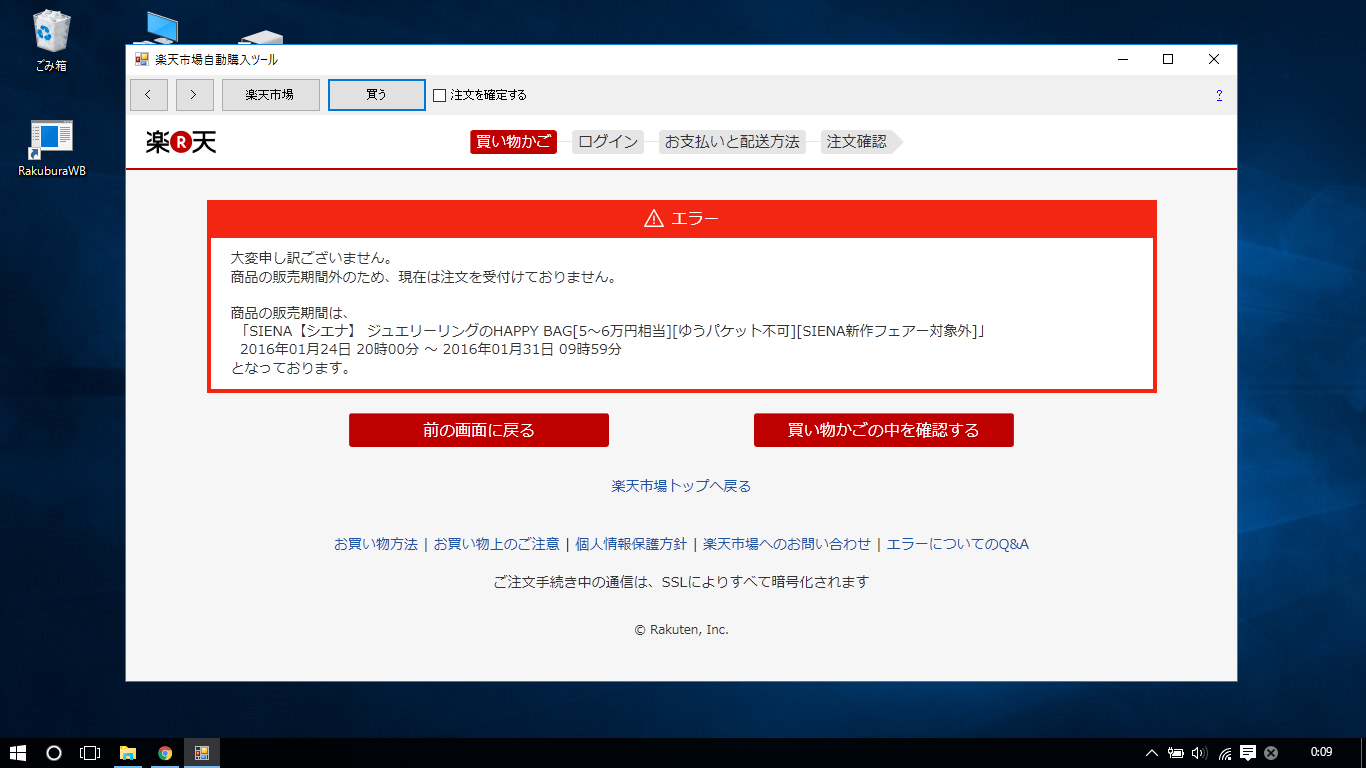1366x768 pixels.
Task: Go back with the left arrow button
Action: (x=149, y=95)
